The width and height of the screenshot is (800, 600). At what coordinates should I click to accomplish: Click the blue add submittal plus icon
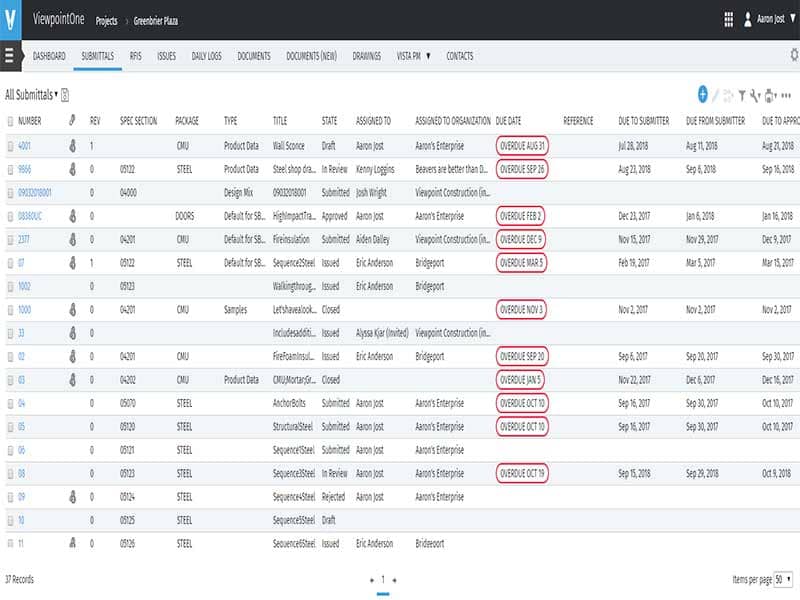click(x=703, y=95)
